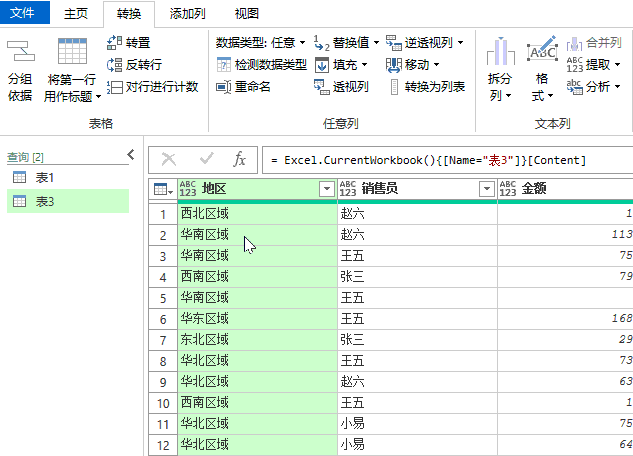Click cell 华东区域 in row 6
The width and height of the screenshot is (633, 456).
tap(257, 319)
